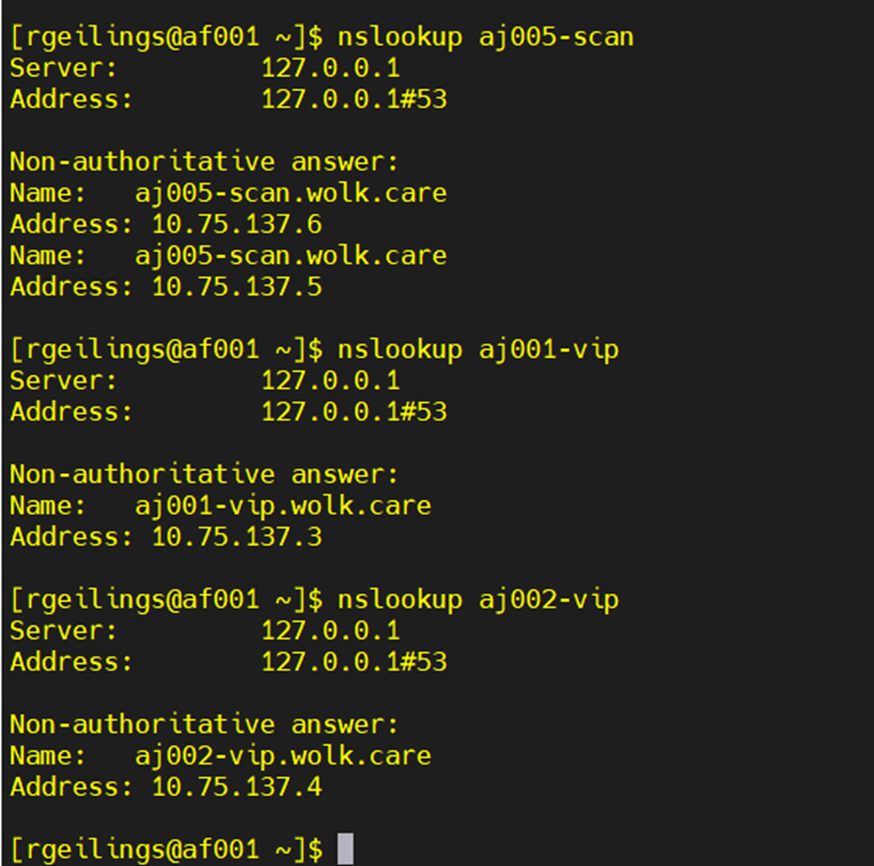Click the nslookup aj002-vip command text

(x=478, y=599)
